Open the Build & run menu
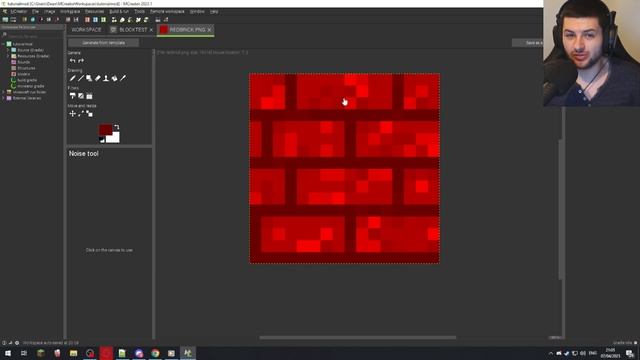The height and width of the screenshot is (360, 640). pos(119,11)
